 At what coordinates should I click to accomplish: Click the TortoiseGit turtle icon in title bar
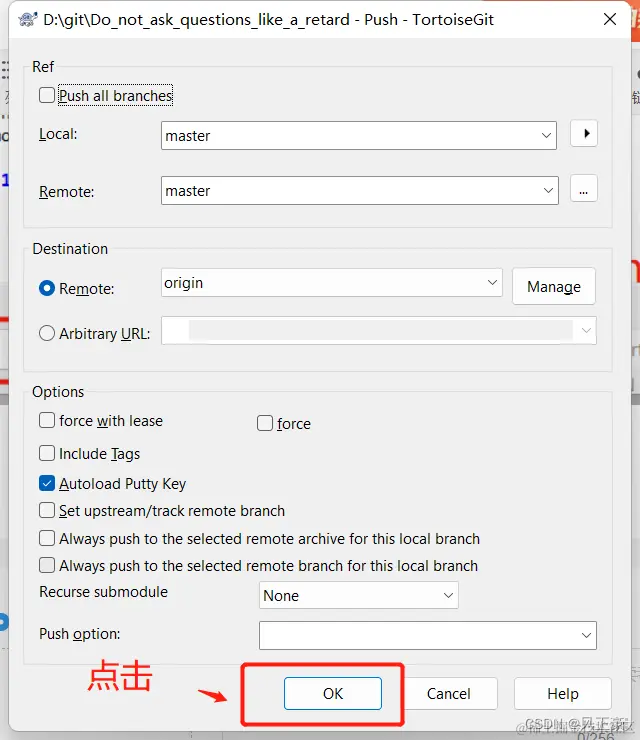27,19
